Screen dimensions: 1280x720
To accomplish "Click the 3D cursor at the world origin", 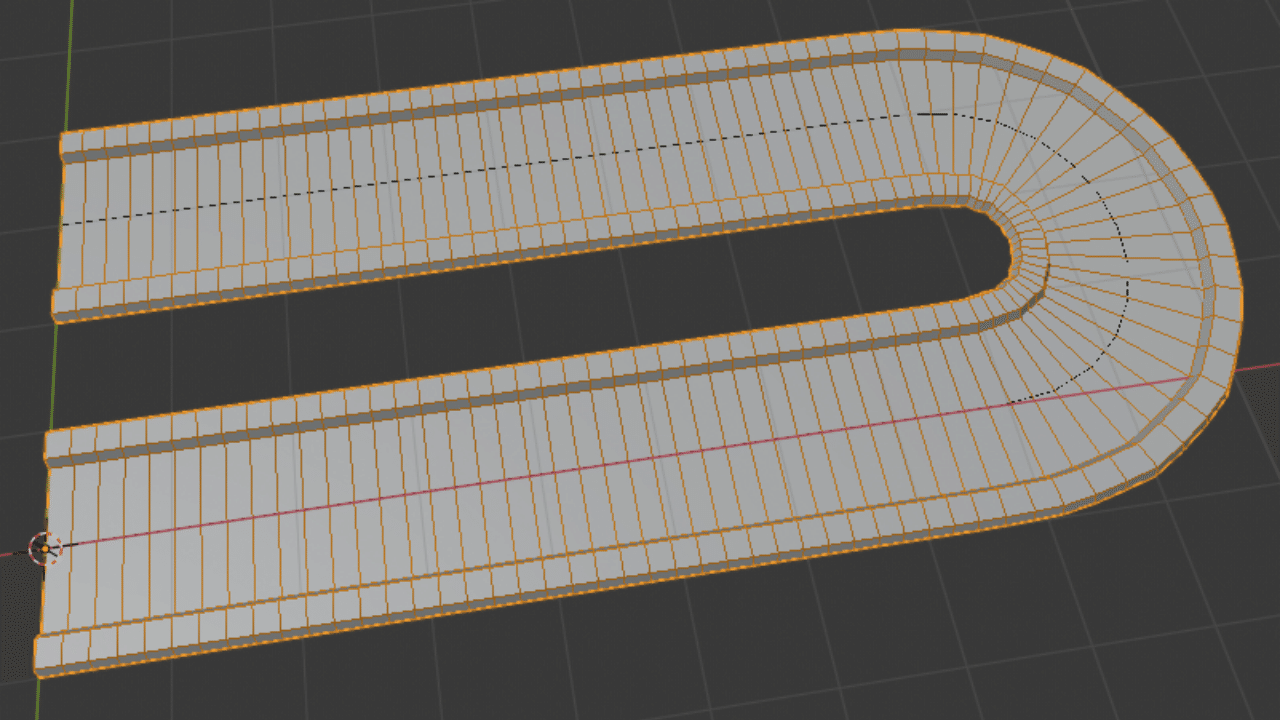I will tap(45, 548).
